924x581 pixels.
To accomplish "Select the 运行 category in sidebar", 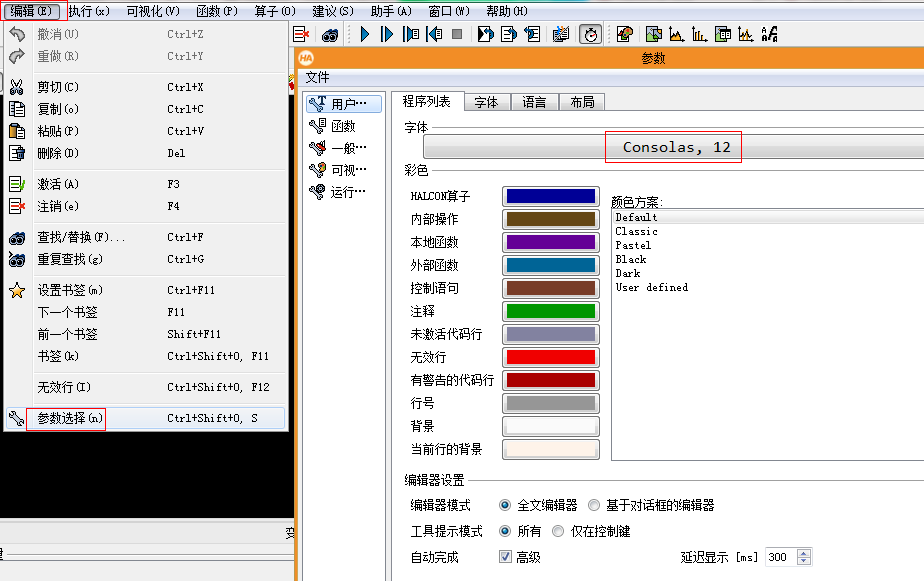I will point(344,192).
